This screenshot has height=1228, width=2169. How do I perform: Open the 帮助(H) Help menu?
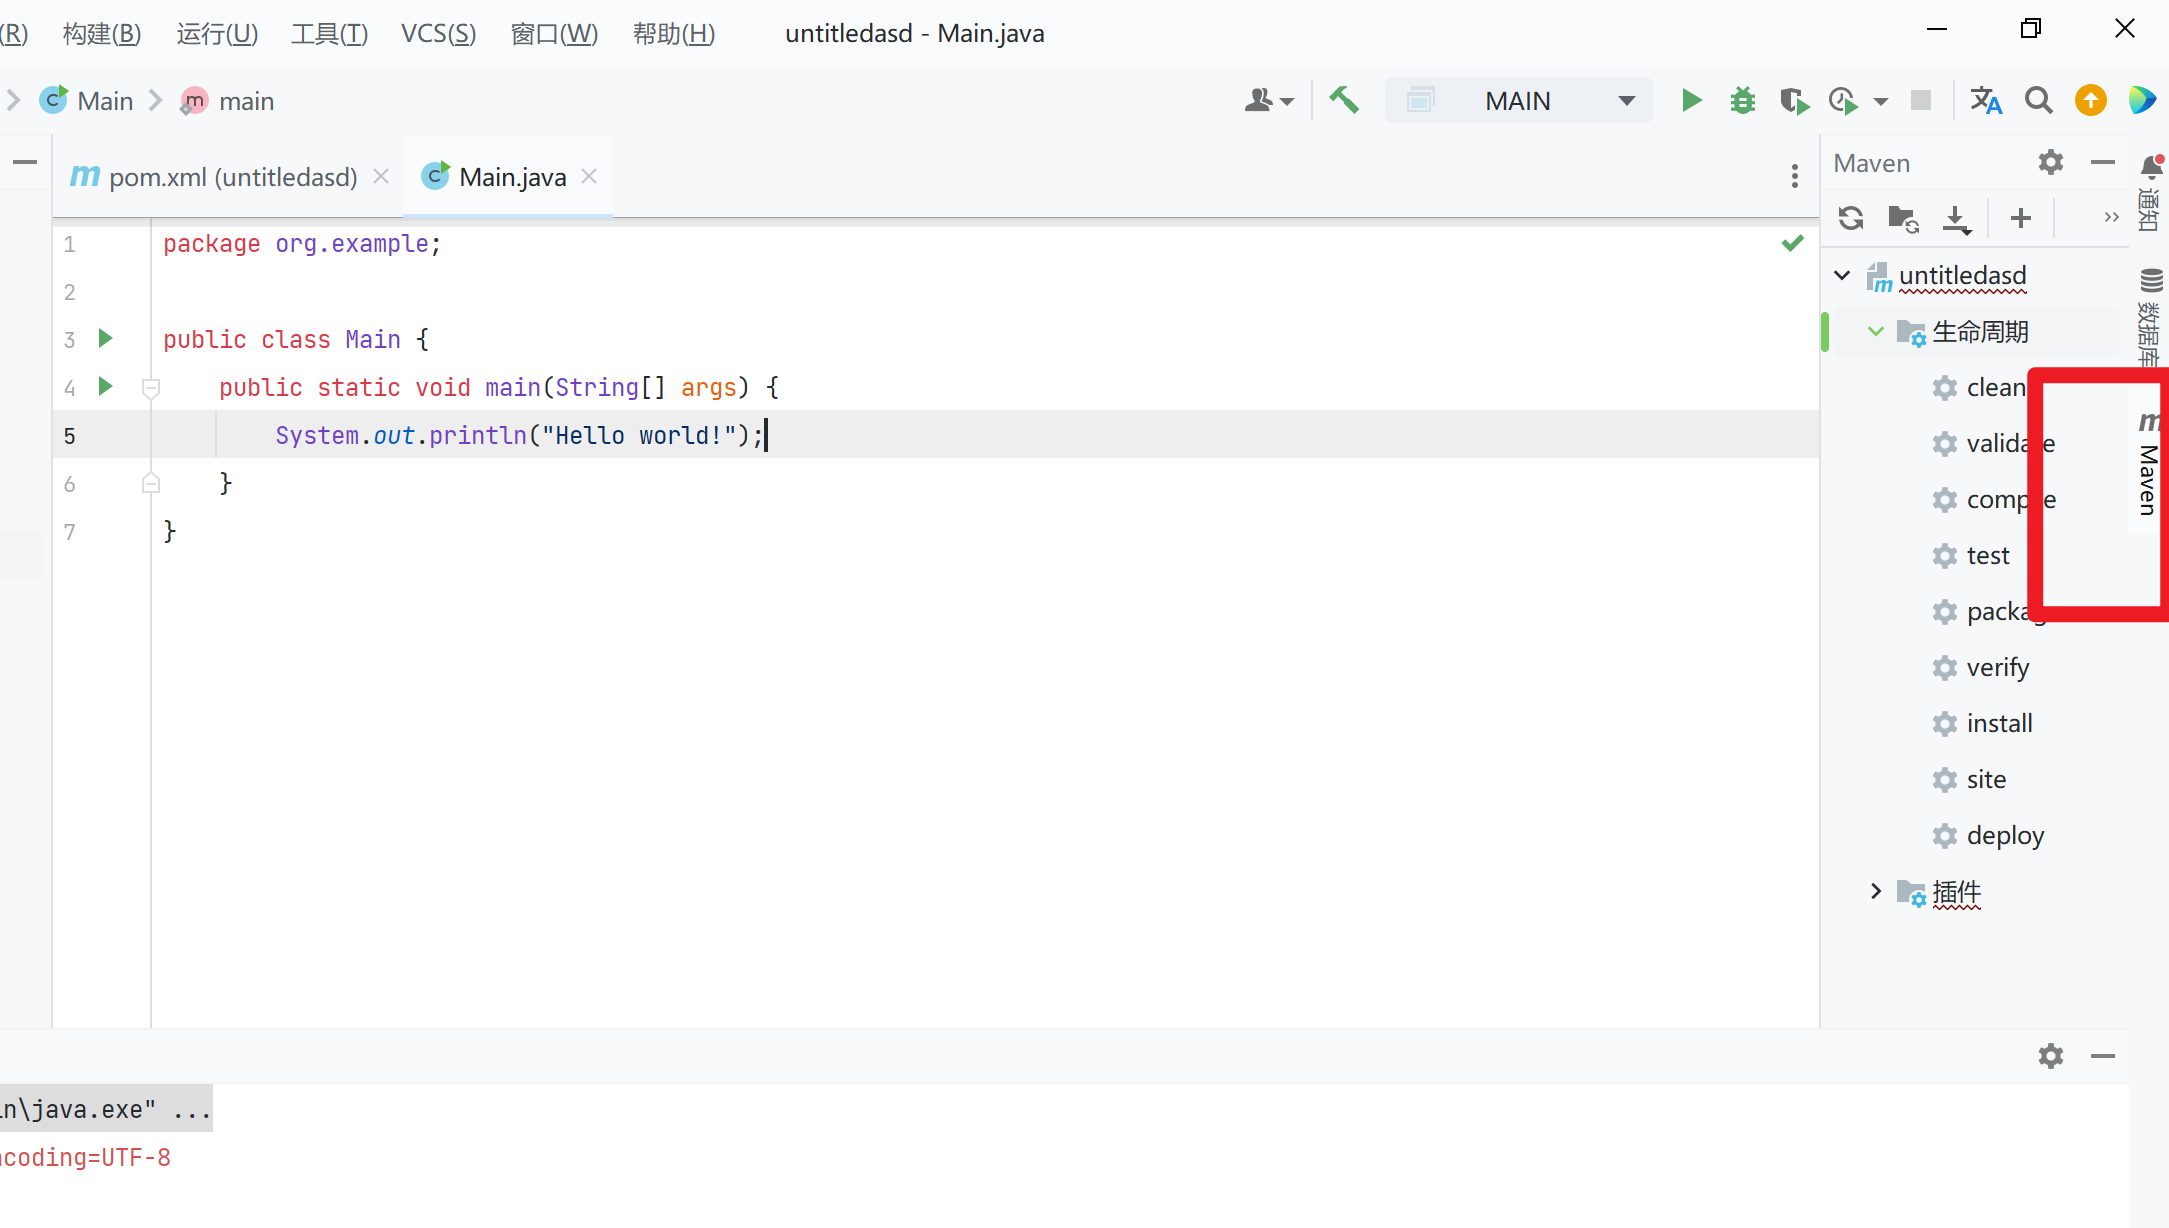pos(675,34)
